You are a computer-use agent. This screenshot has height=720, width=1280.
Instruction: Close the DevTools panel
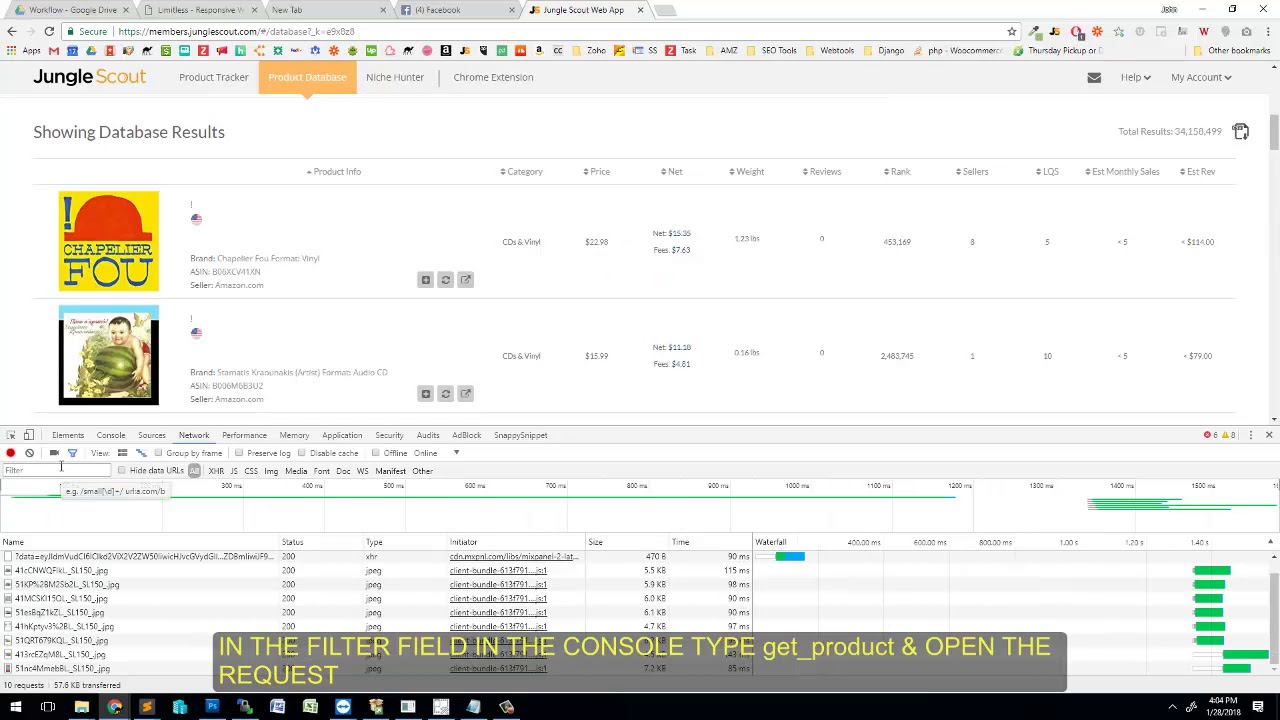coord(1269,435)
